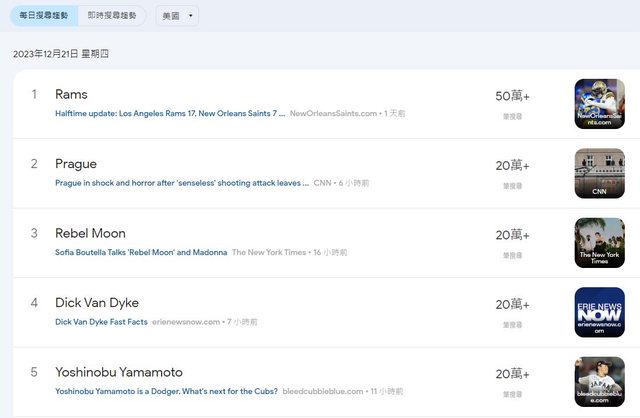Open the Sofia Boutella Rebel Moon article
The width and height of the screenshot is (640, 418).
[141, 252]
